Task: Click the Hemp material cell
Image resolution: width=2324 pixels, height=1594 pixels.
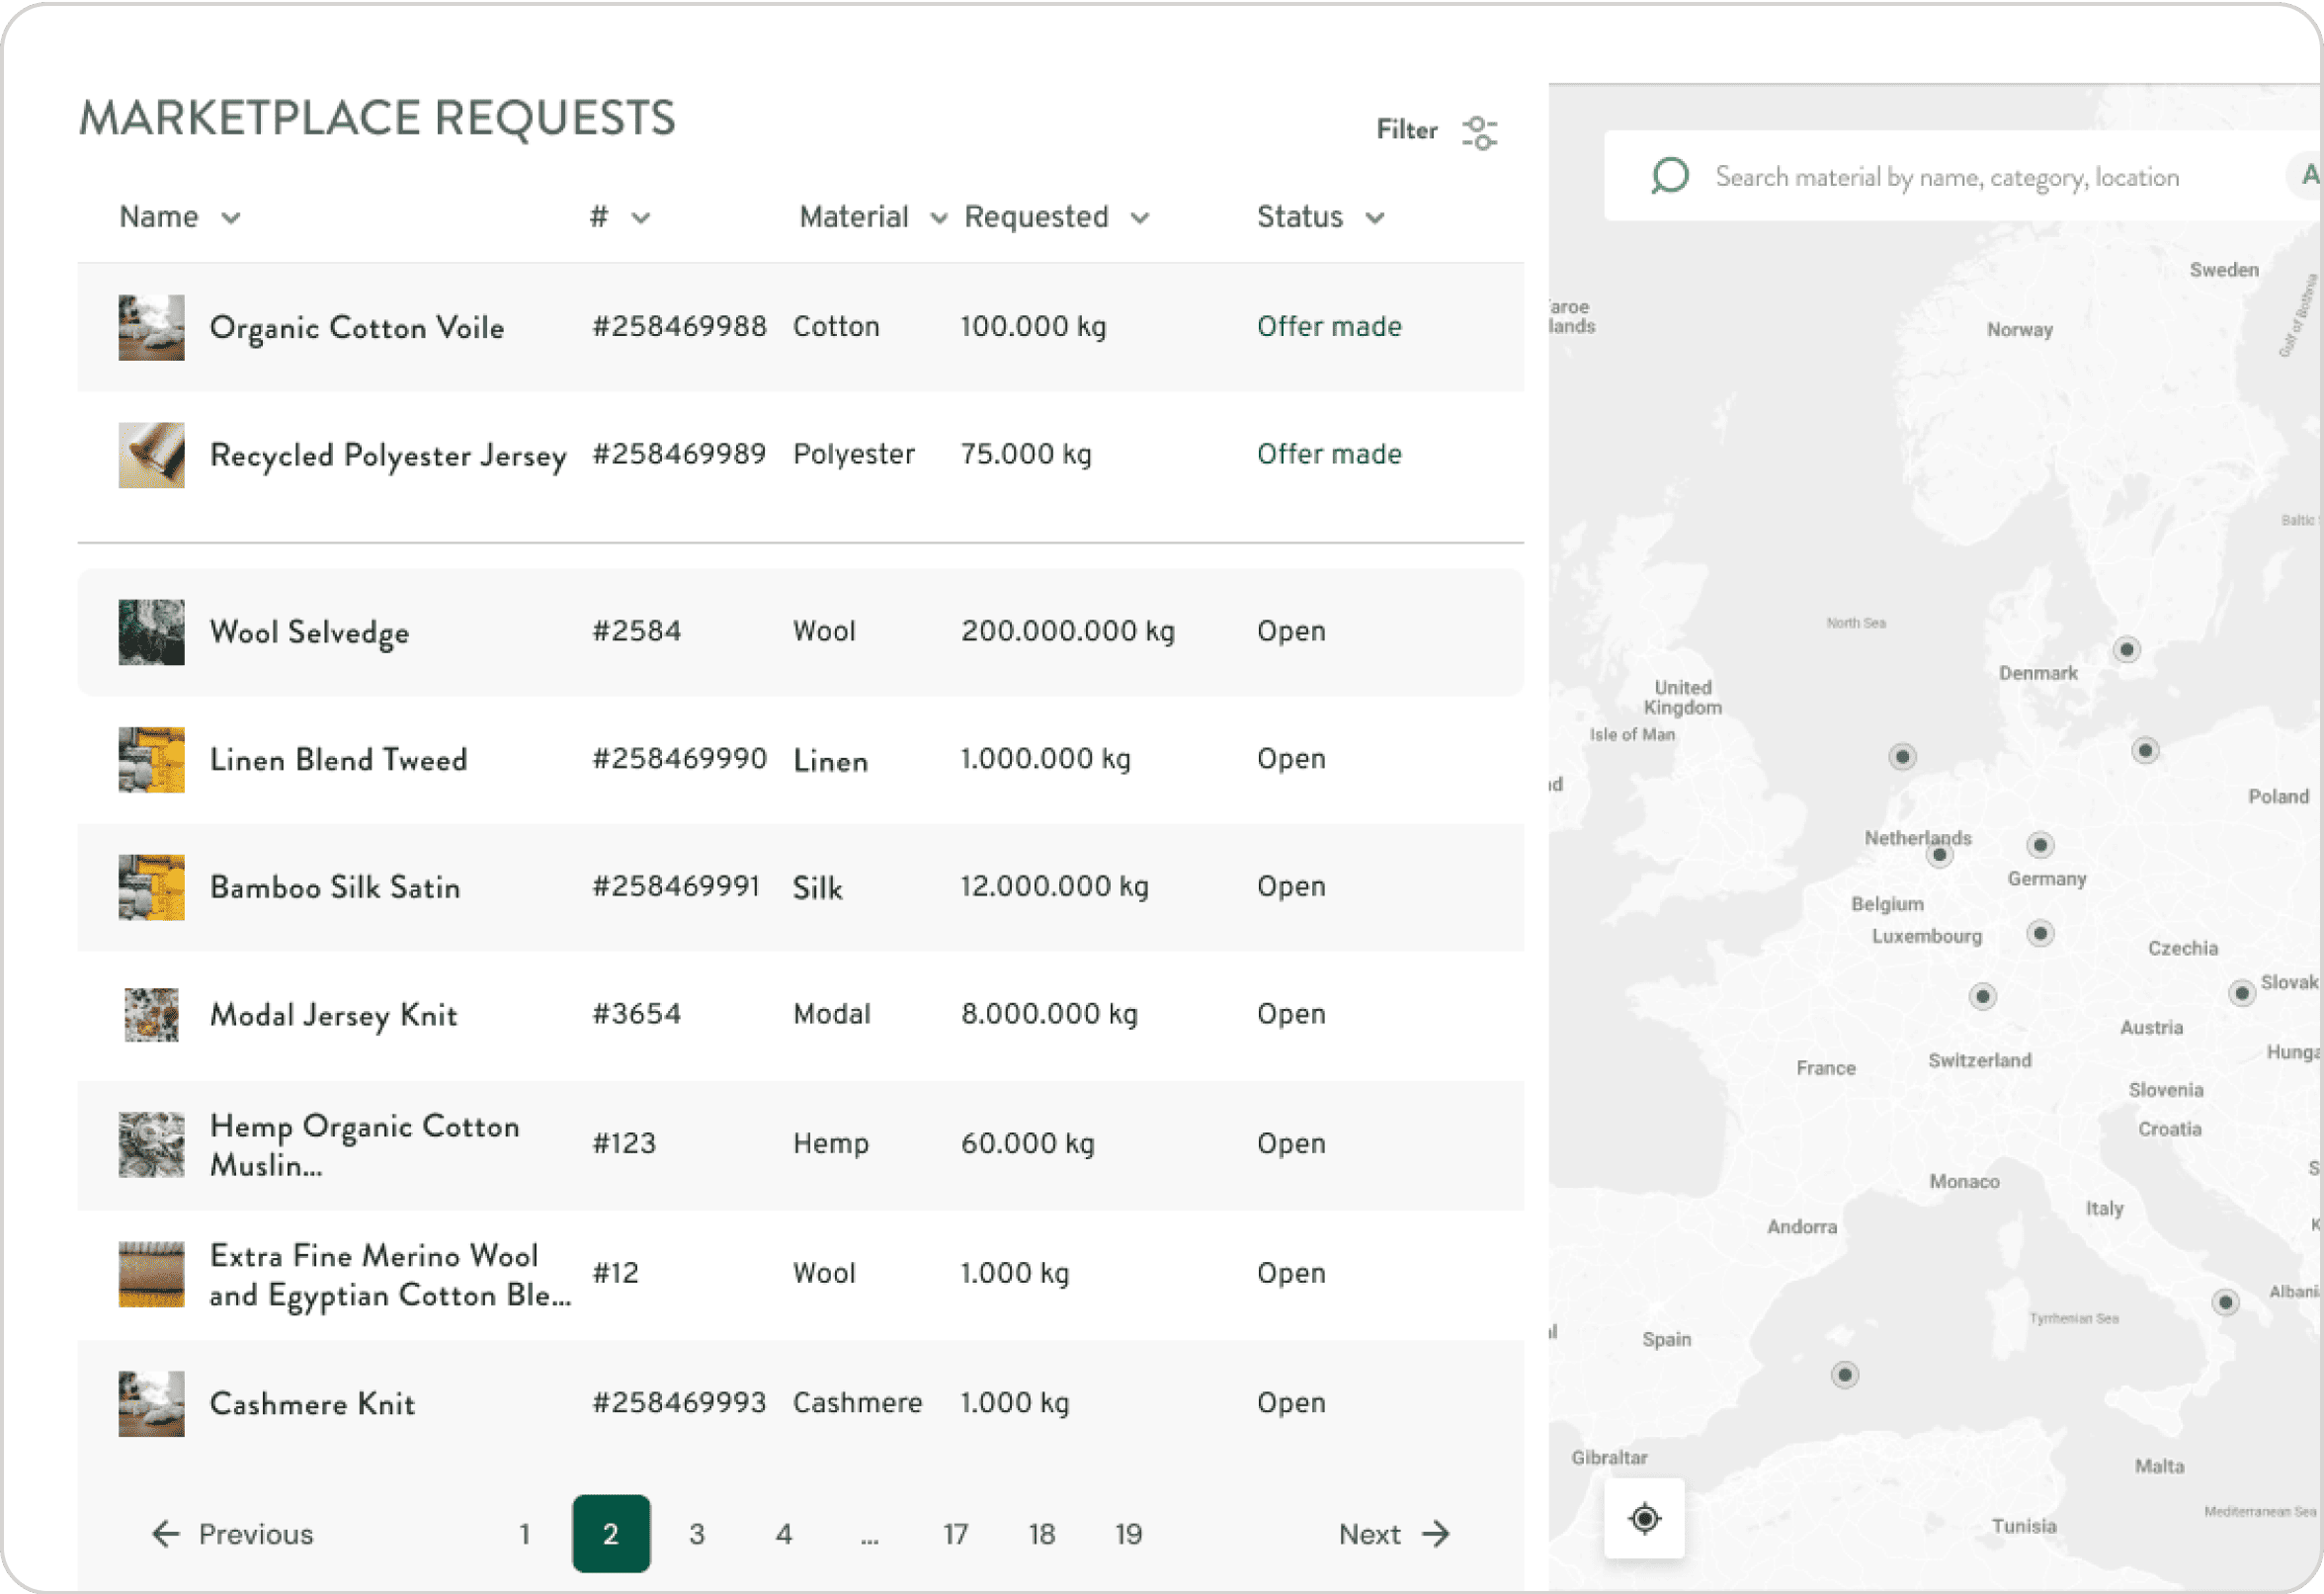Action: coord(830,1143)
